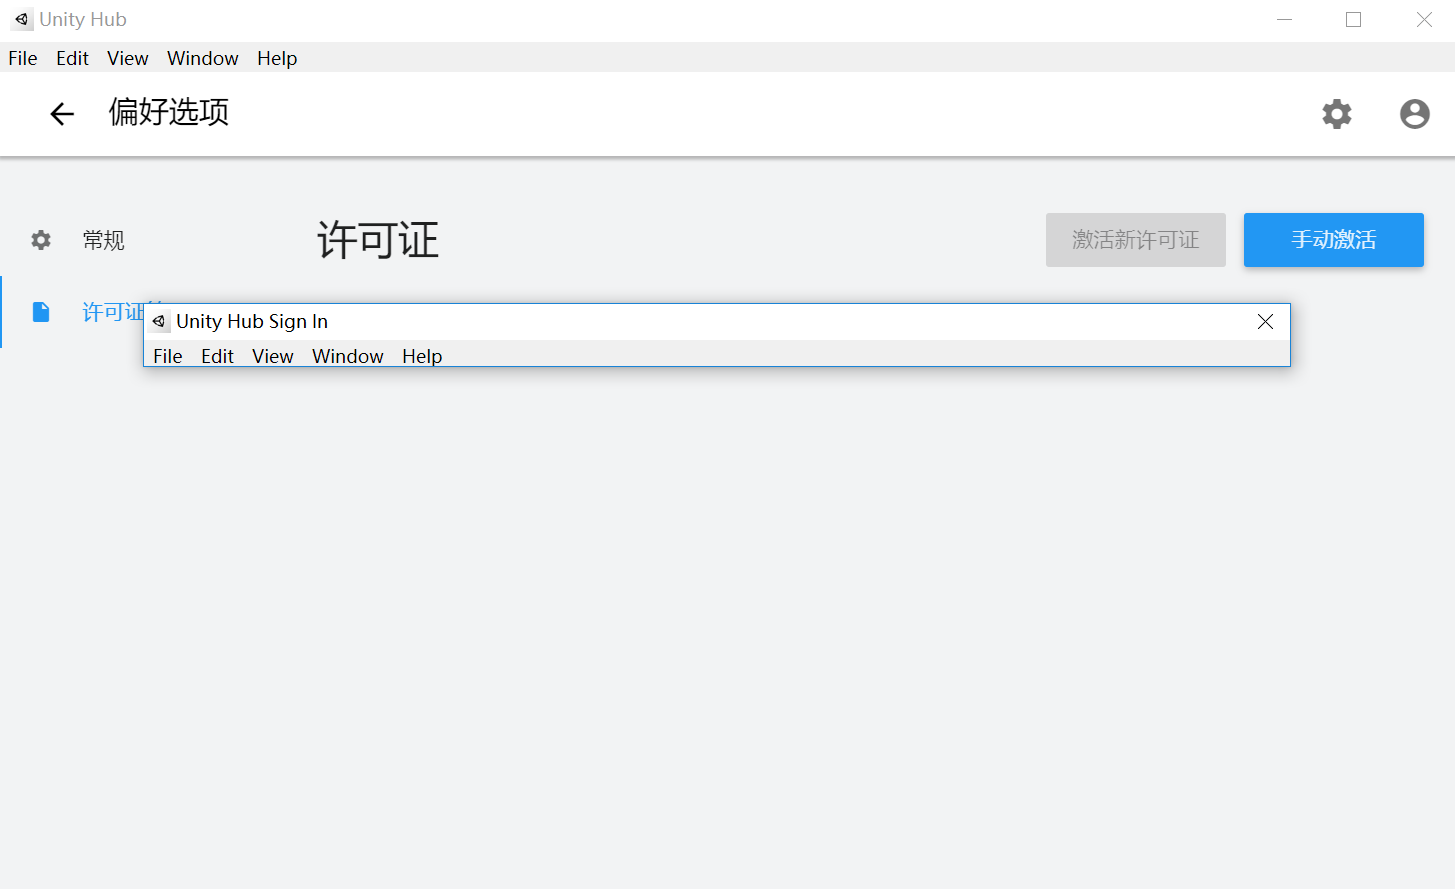Minimize the Unity Hub main window
This screenshot has height=889, width=1455.
[1285, 19]
